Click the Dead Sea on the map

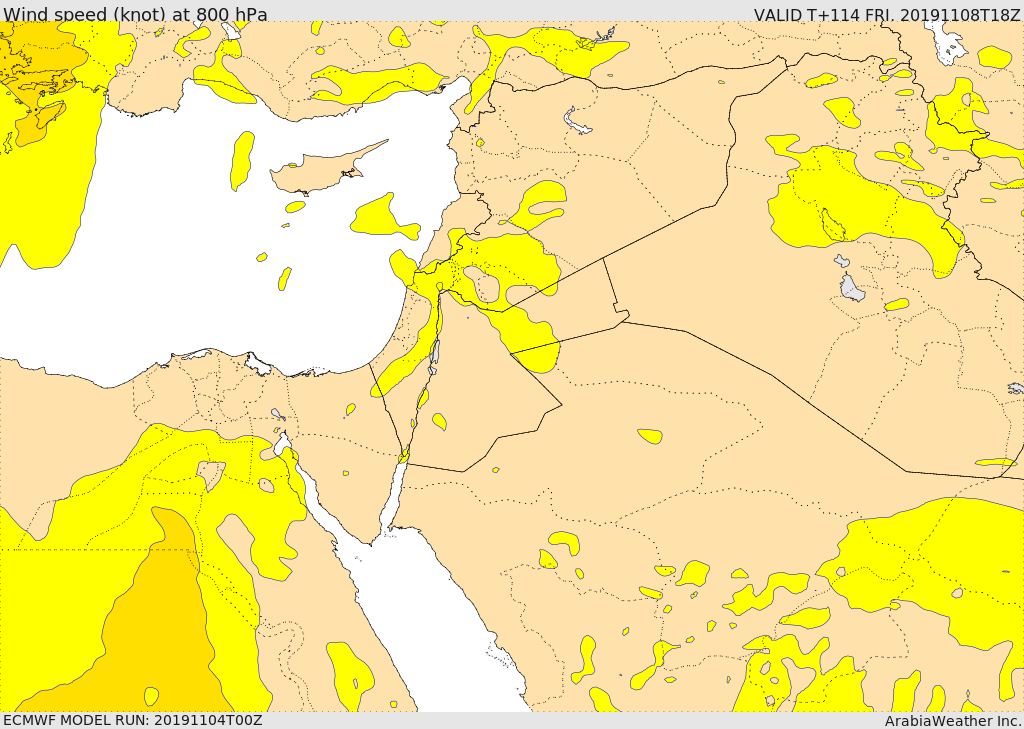point(434,353)
